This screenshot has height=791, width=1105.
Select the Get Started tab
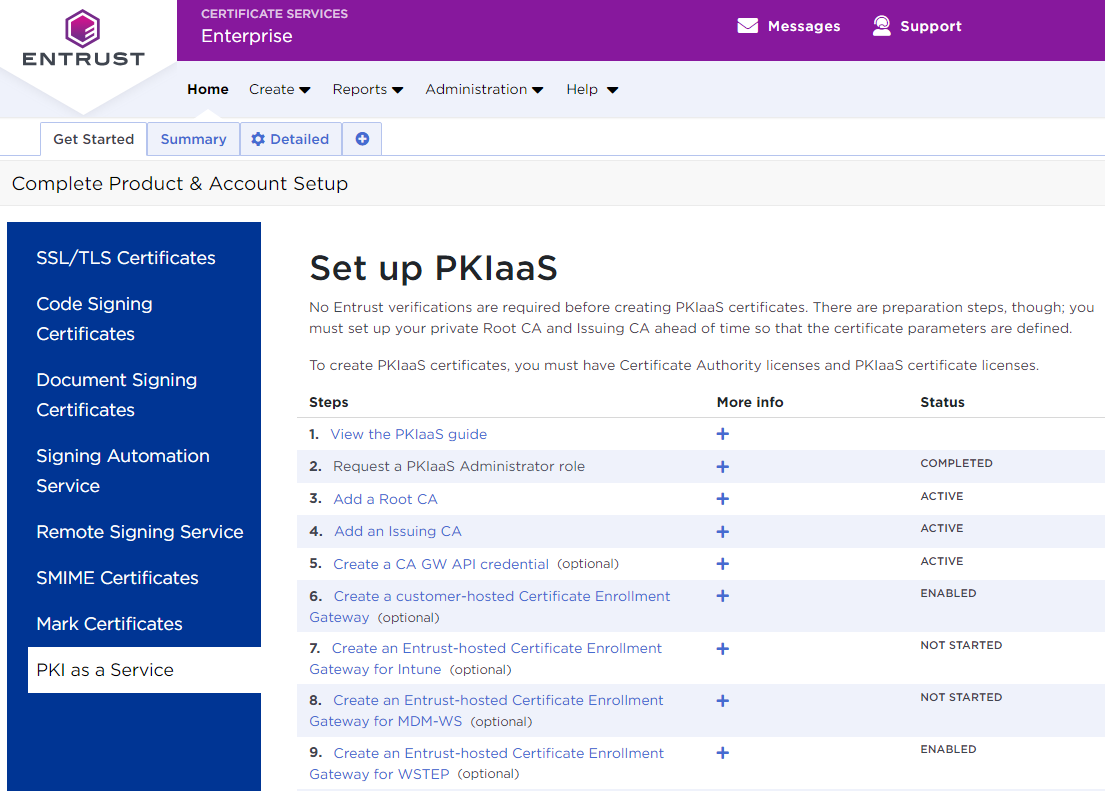(x=93, y=139)
